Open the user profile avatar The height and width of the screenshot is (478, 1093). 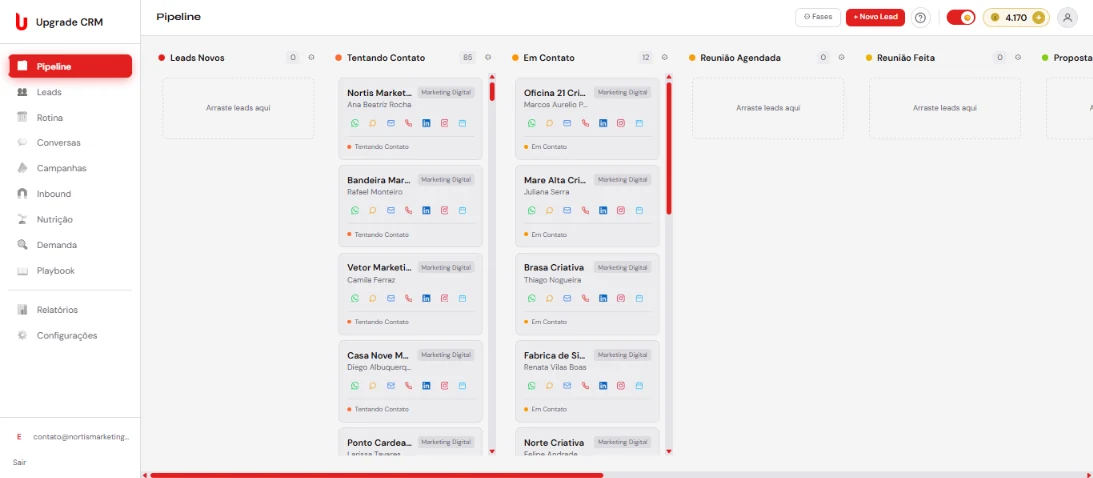point(1067,18)
